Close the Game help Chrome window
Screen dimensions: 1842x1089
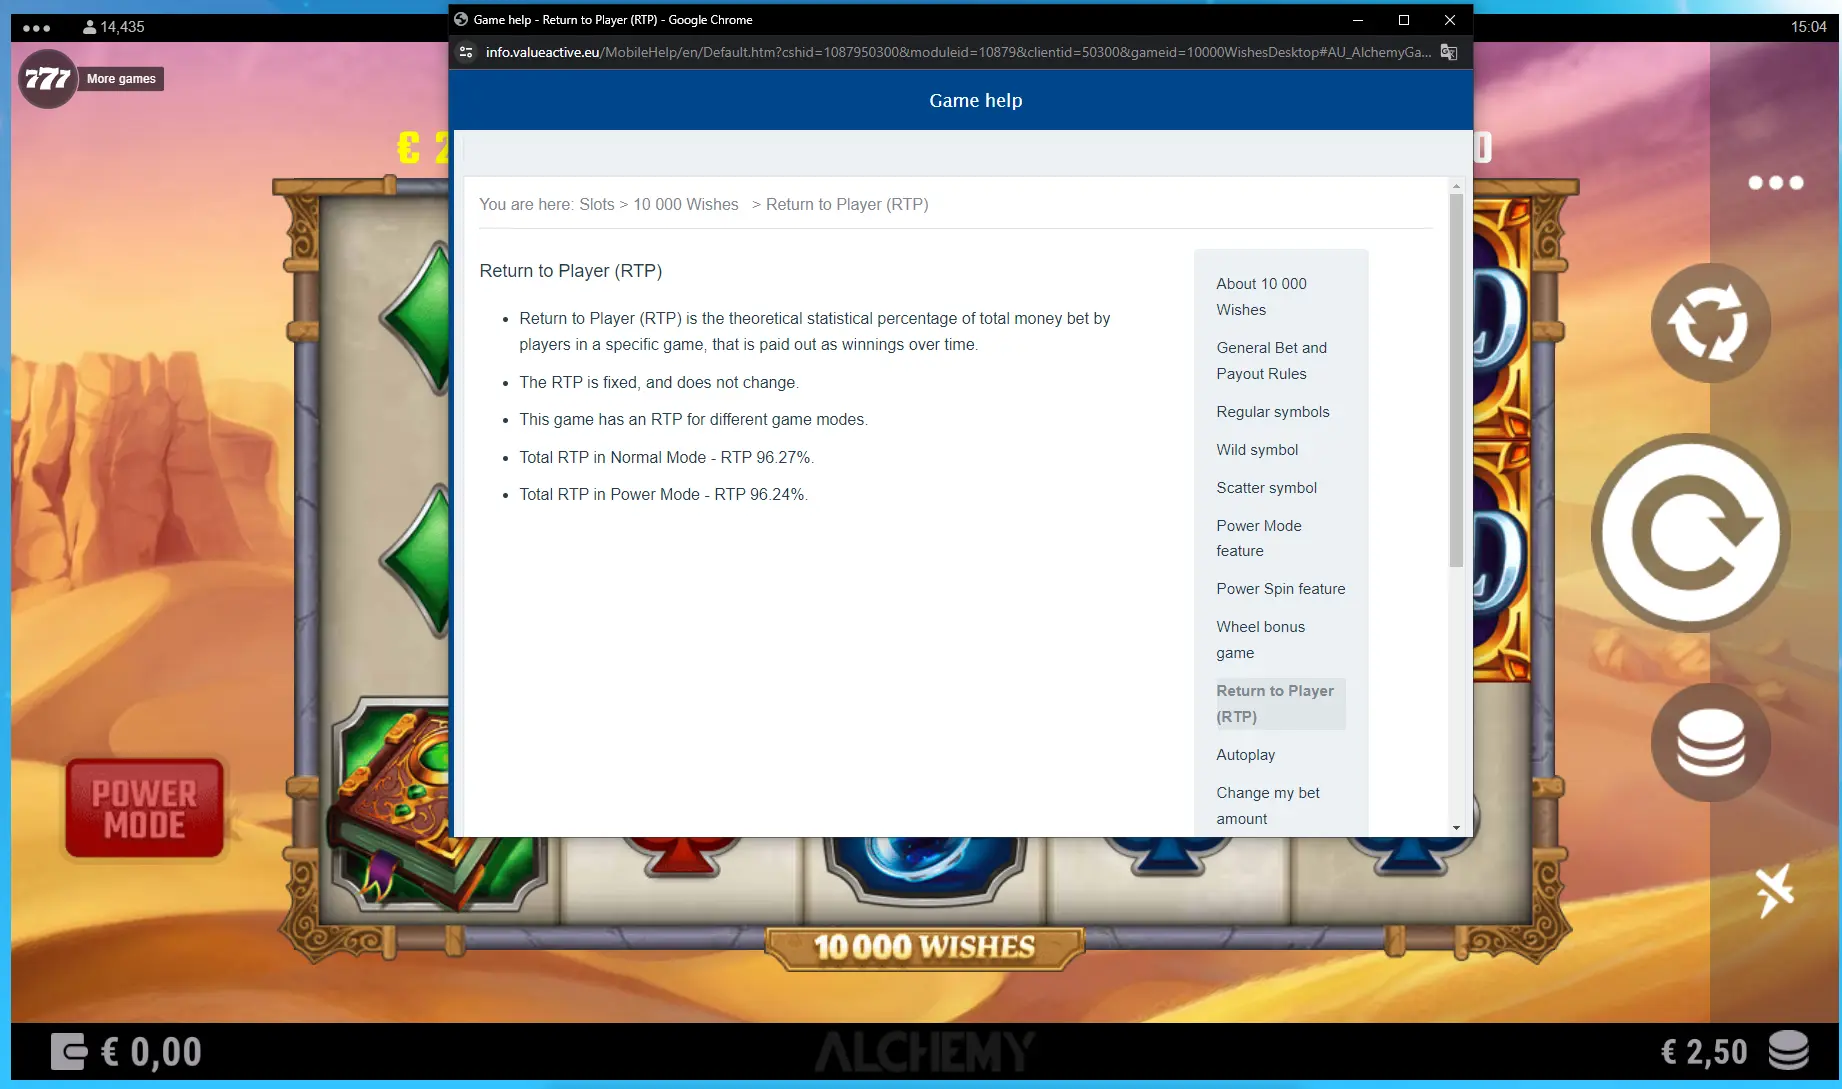[x=1450, y=20]
